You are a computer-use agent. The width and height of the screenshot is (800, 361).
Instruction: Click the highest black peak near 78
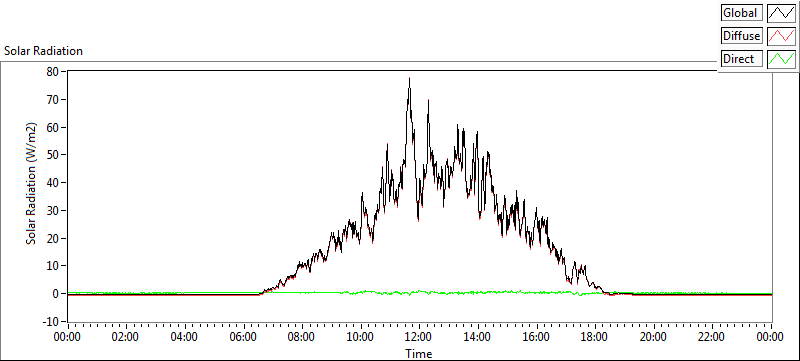[409, 79]
